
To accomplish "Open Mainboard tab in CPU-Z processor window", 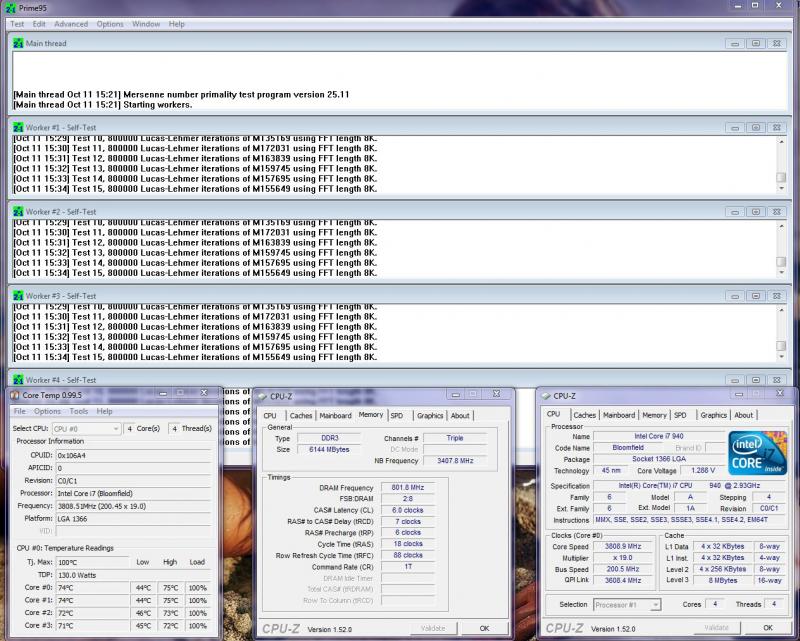I will (619, 415).
